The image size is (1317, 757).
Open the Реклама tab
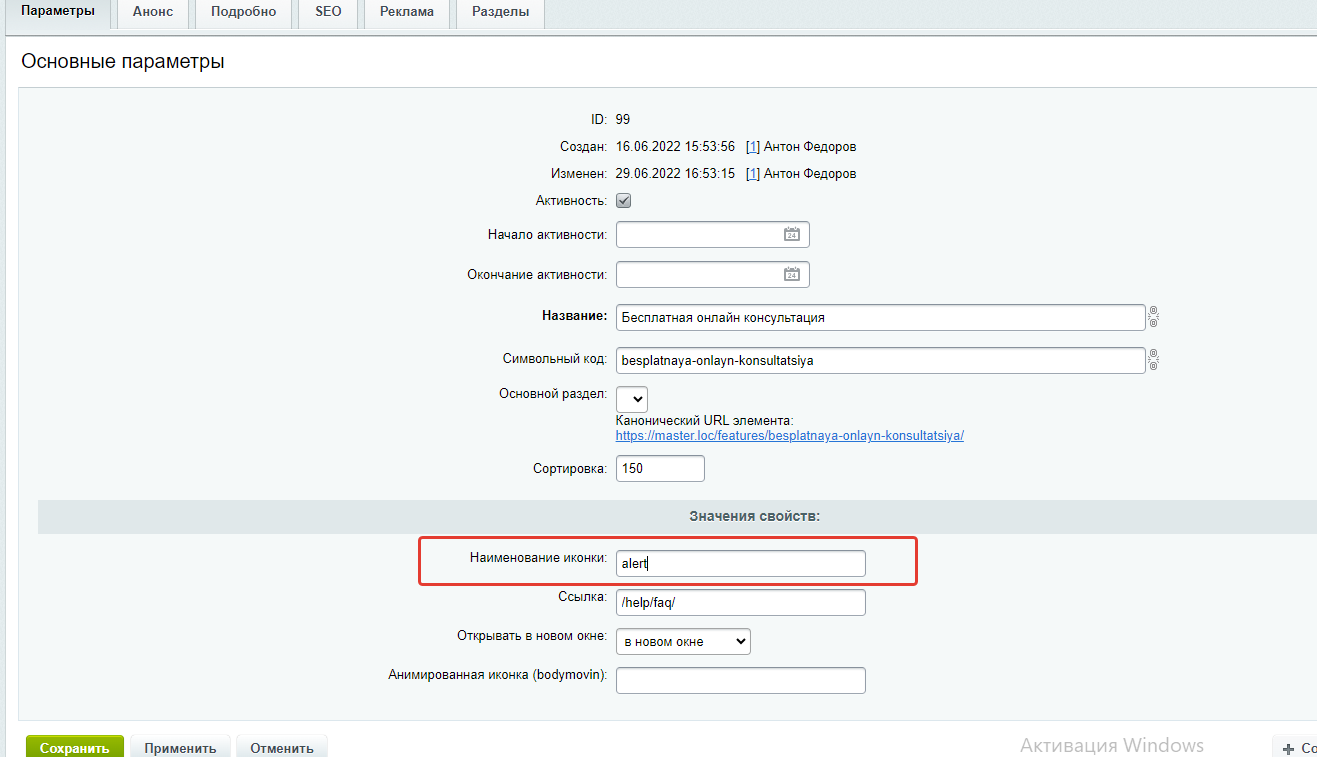point(406,11)
